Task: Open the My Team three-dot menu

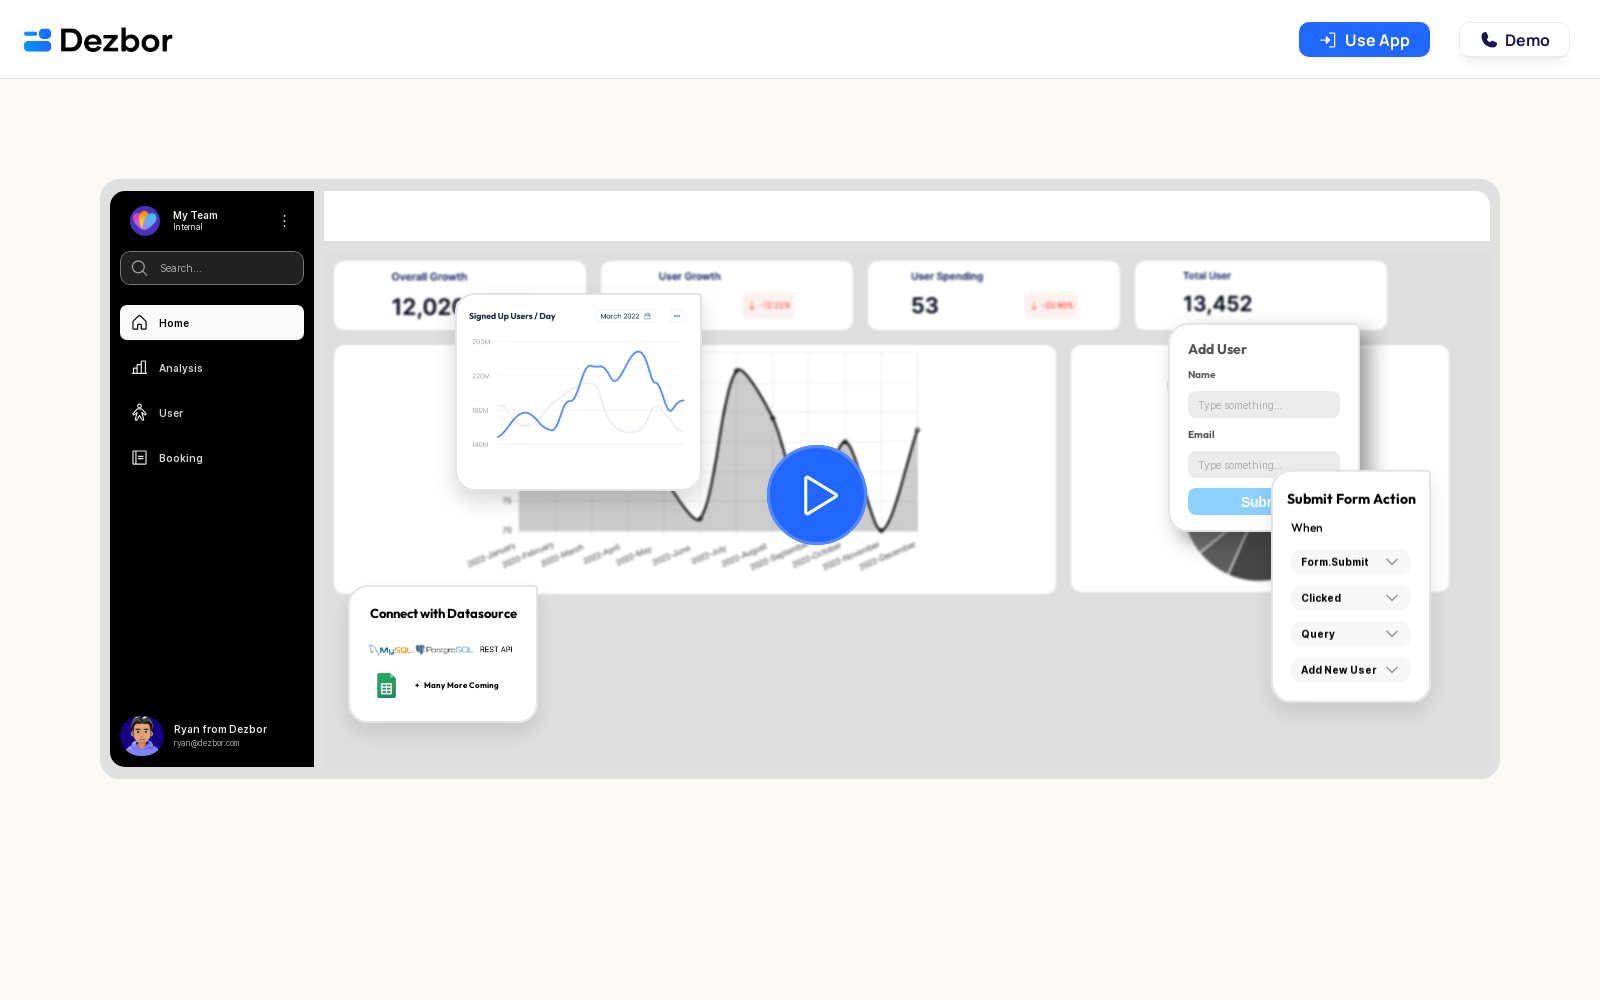Action: point(284,221)
